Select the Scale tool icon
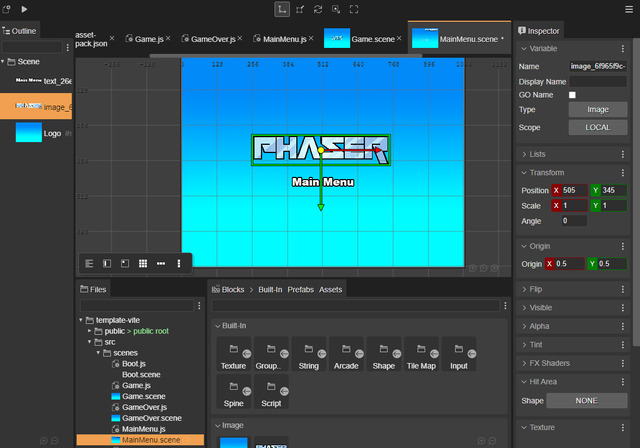The width and height of the screenshot is (640, 448). tap(300, 9)
